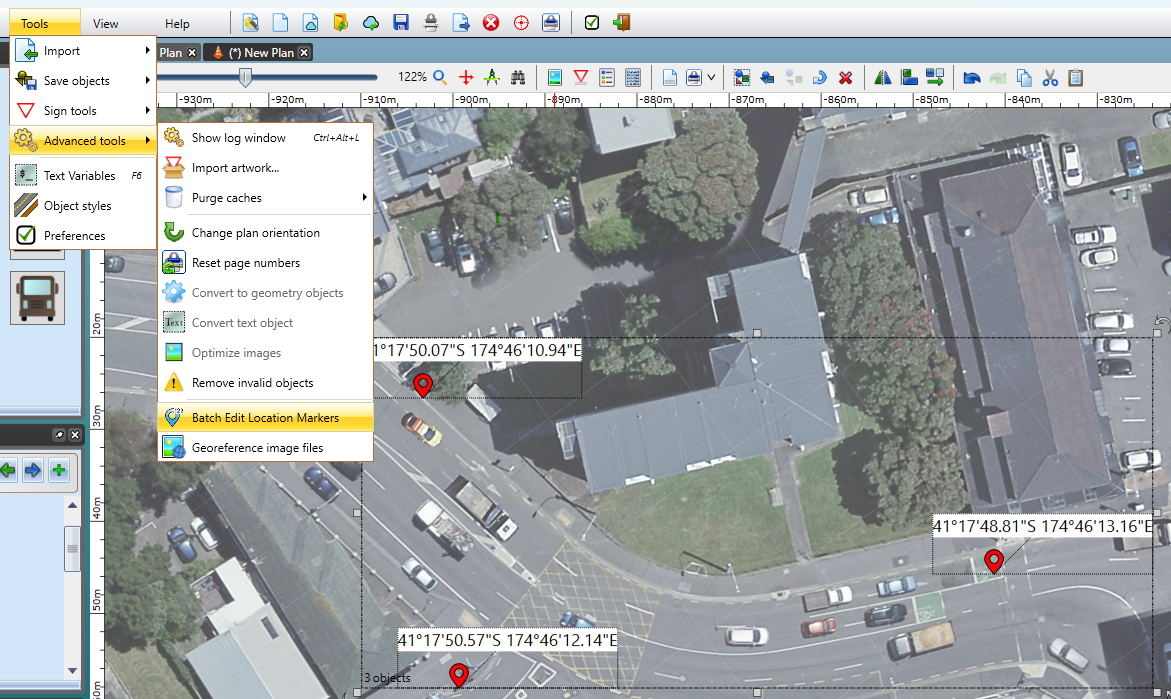1171x699 pixels.
Task: Click the red X close icon in top toolbar
Action: [x=491, y=23]
